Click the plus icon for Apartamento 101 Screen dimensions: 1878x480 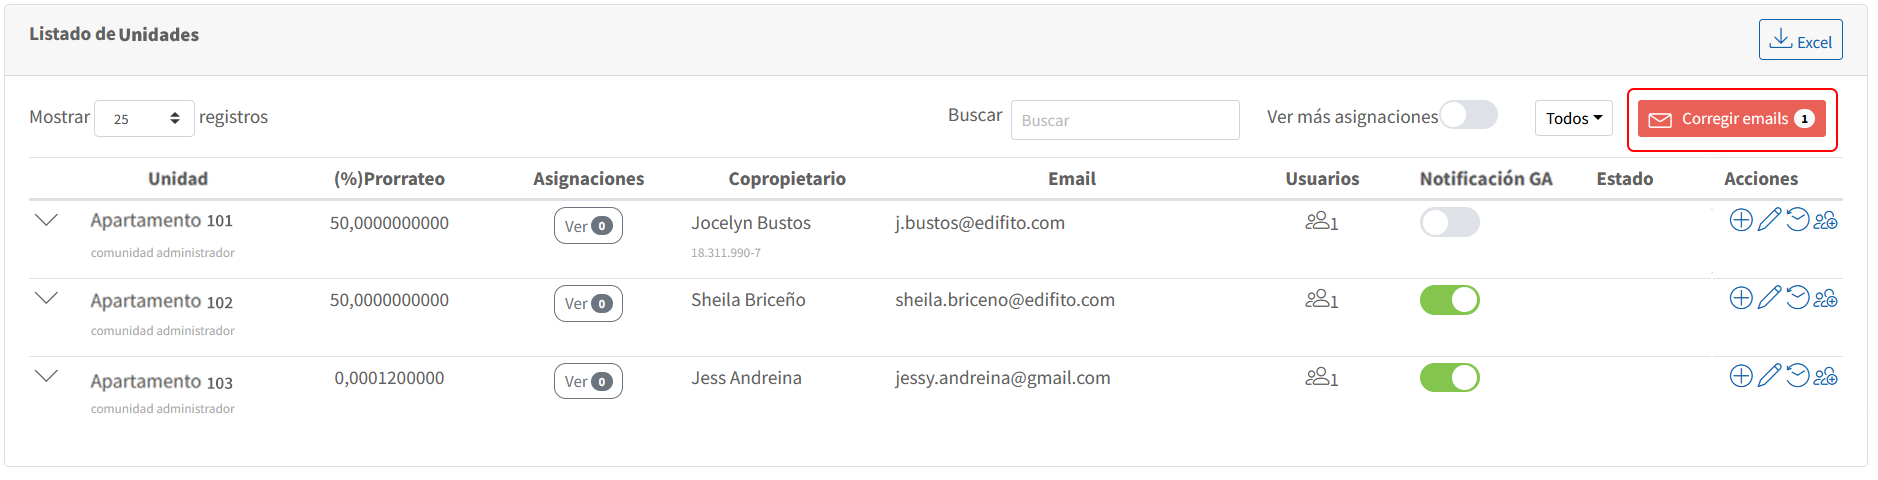coord(1741,220)
